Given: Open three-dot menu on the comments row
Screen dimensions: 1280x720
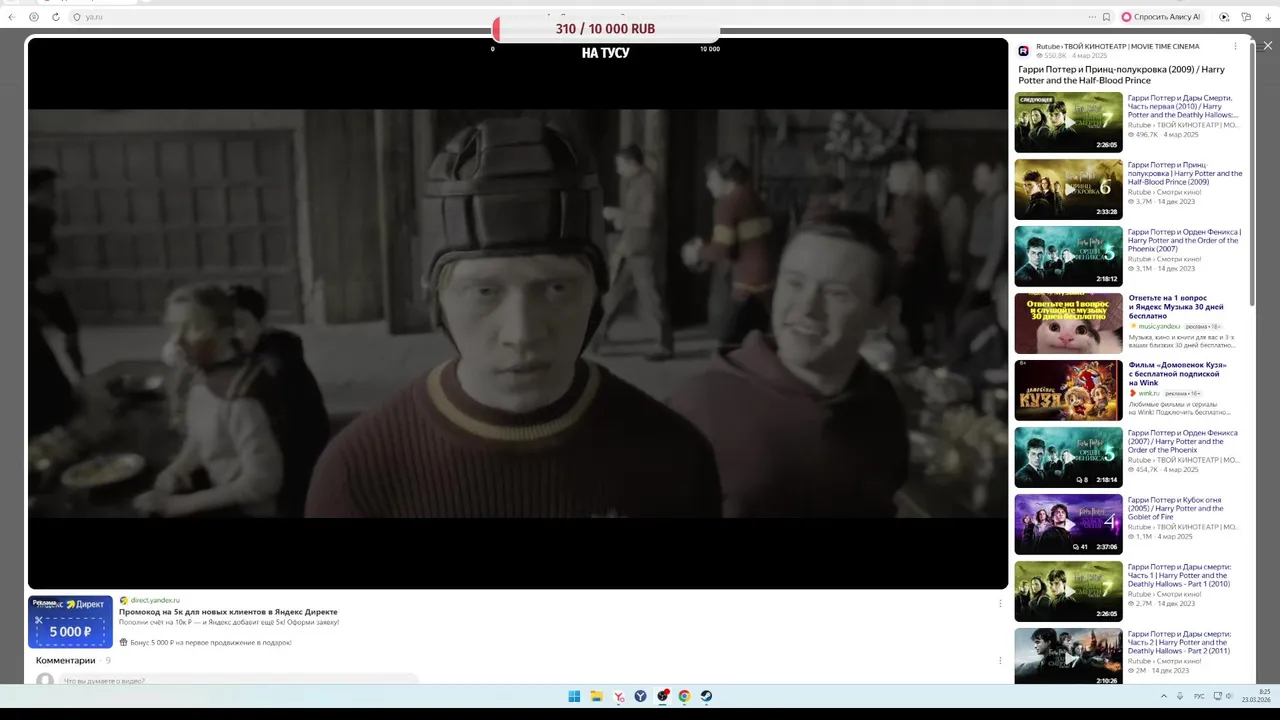Looking at the screenshot, I should (x=1000, y=660).
